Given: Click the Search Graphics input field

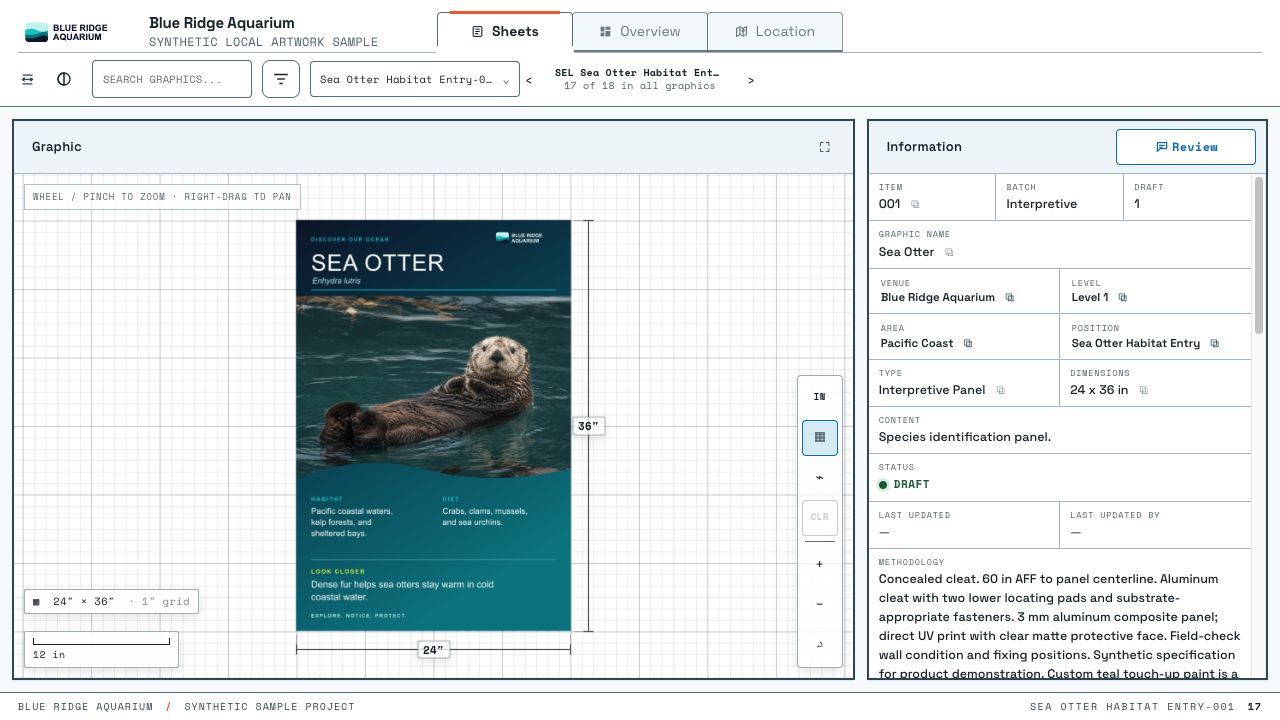Looking at the screenshot, I should (172, 79).
